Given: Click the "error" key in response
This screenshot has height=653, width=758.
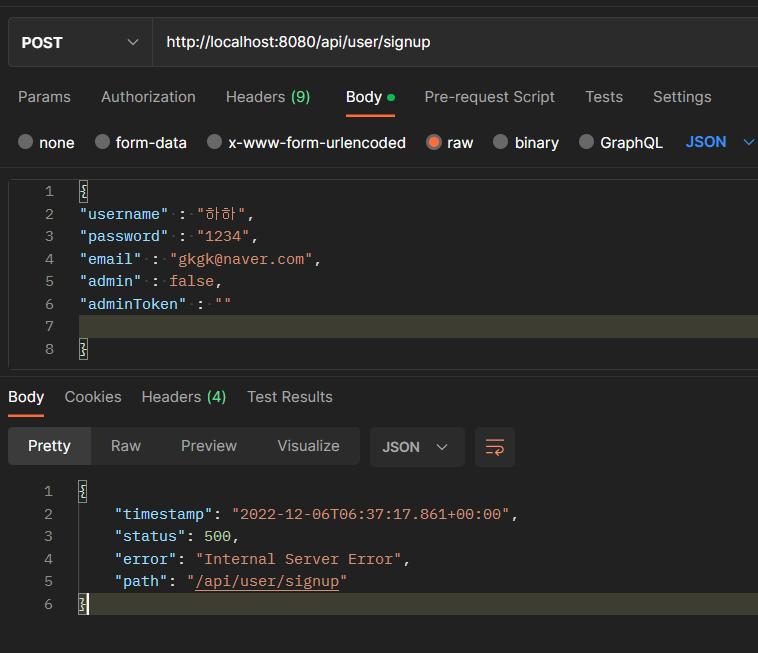Looking at the screenshot, I should (x=146, y=560).
